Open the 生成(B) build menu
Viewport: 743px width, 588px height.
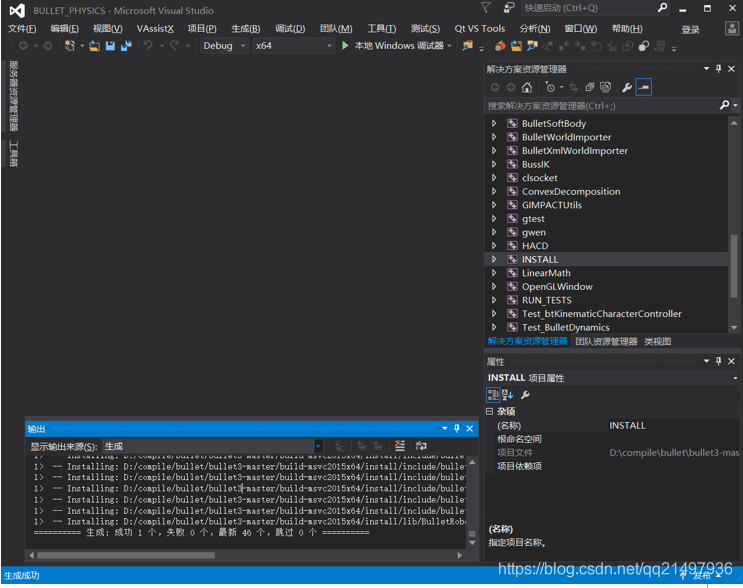(245, 29)
